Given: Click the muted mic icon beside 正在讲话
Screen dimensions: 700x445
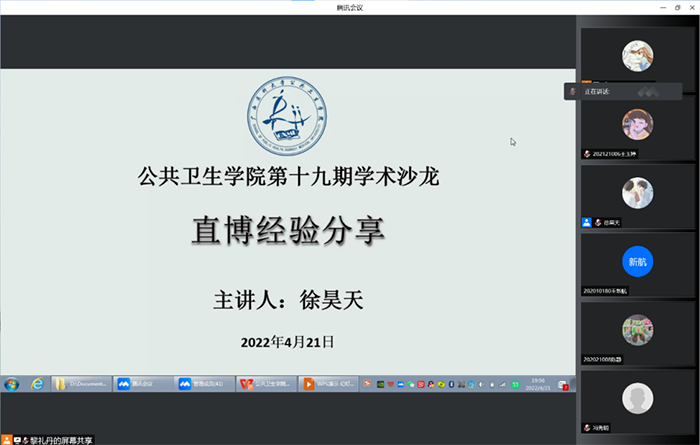Looking at the screenshot, I should pyautogui.click(x=572, y=91).
